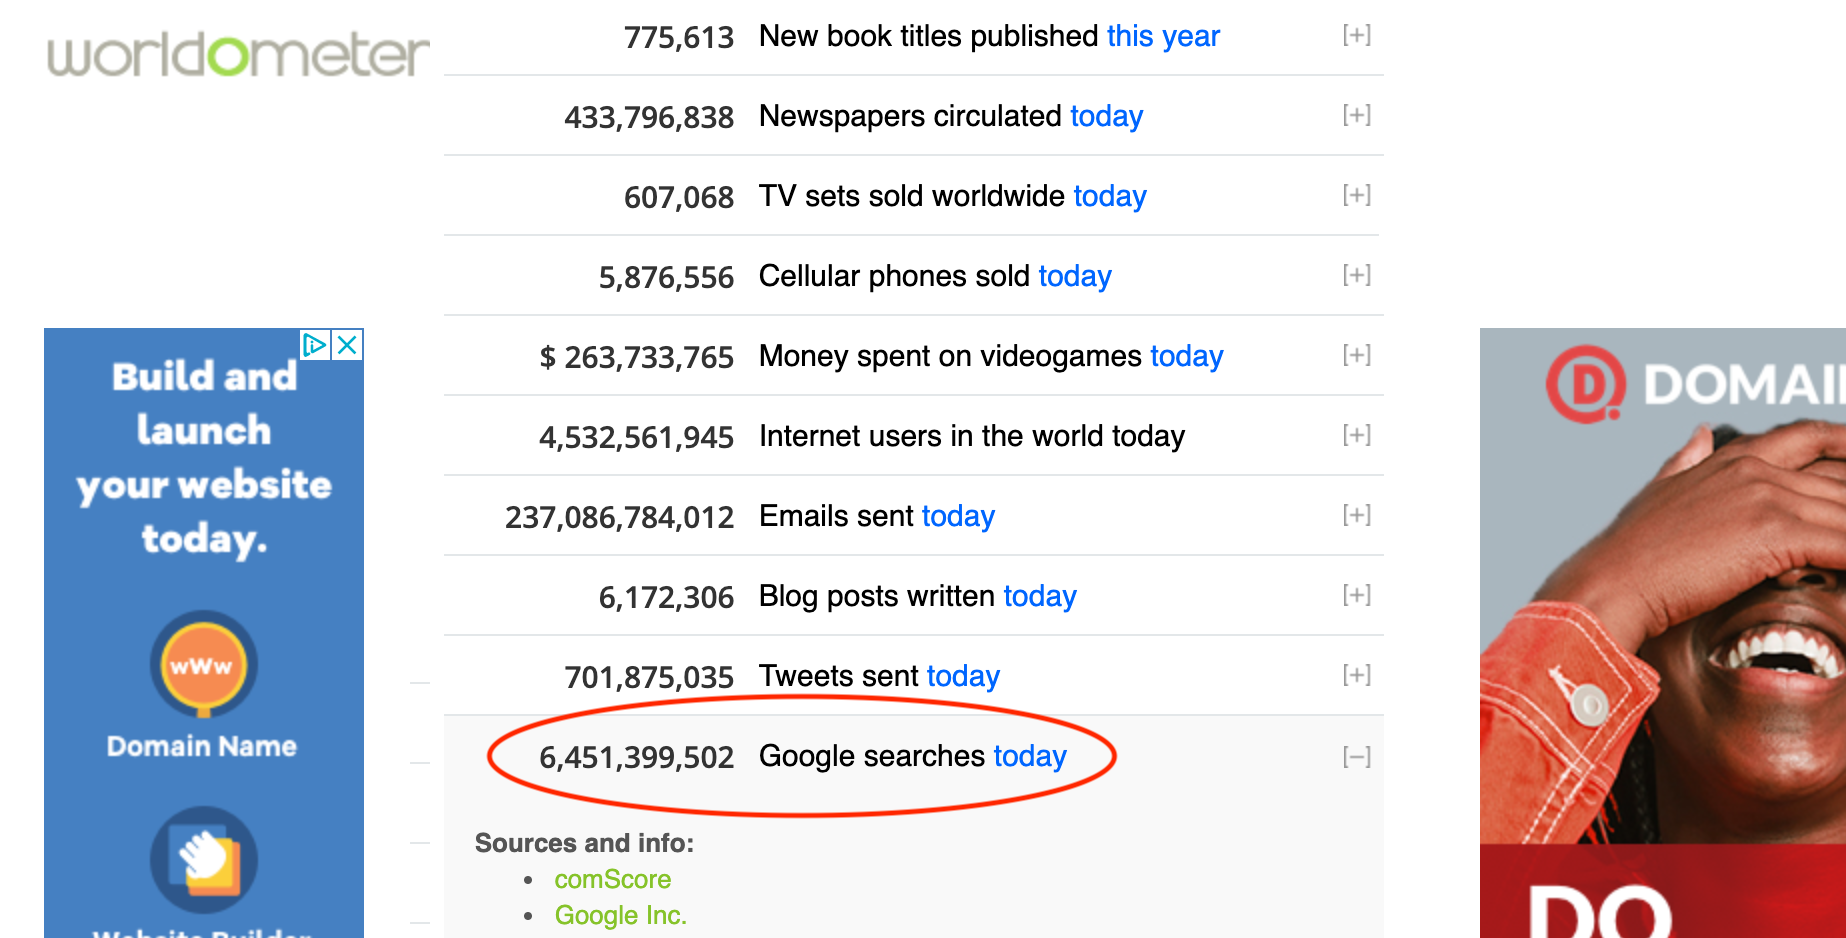Close the left ad with X icon
The width and height of the screenshot is (1846, 938).
(x=347, y=345)
